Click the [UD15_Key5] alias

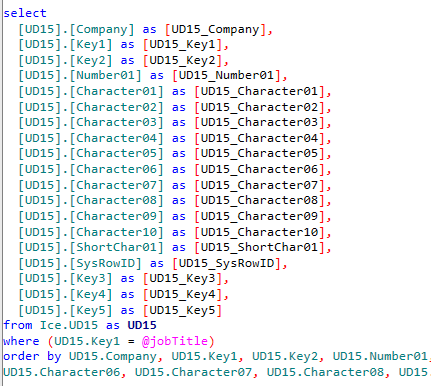(182, 310)
